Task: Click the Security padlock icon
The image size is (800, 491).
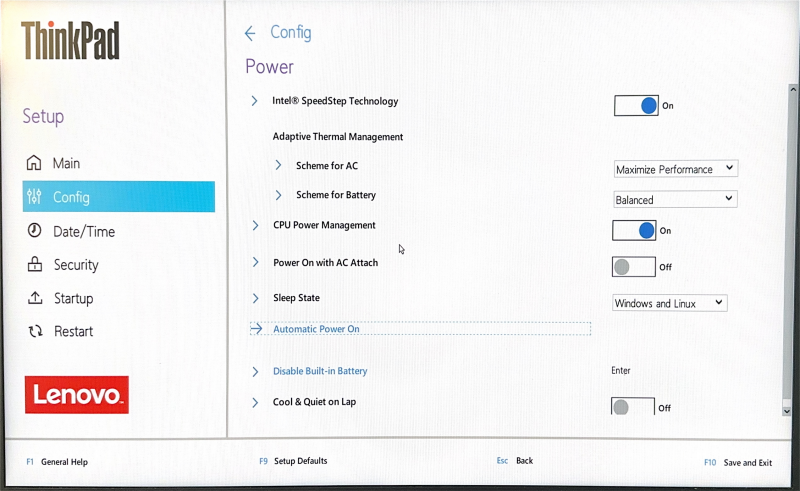Action: coord(35,264)
